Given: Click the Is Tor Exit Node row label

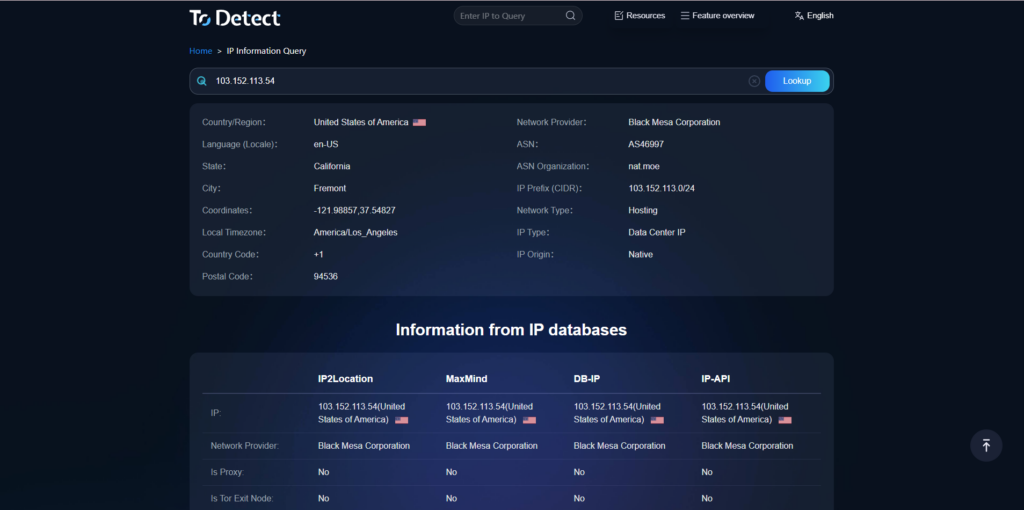Looking at the screenshot, I should click(242, 498).
